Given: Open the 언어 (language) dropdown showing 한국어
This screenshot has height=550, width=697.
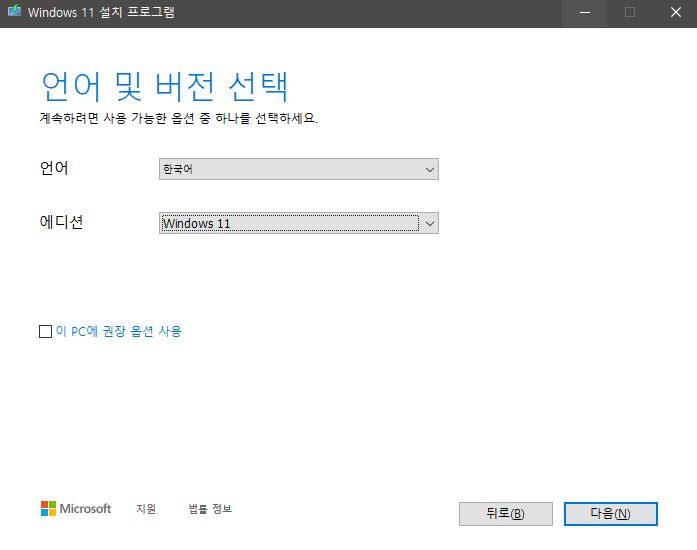Looking at the screenshot, I should click(x=299, y=169).
